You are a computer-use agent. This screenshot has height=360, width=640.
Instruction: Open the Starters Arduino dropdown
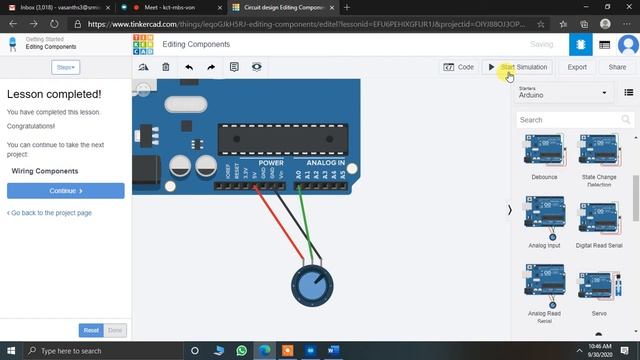coord(563,93)
